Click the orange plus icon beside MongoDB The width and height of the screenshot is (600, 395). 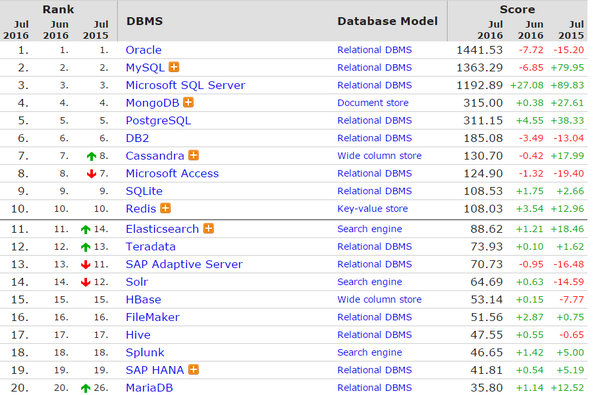click(188, 102)
